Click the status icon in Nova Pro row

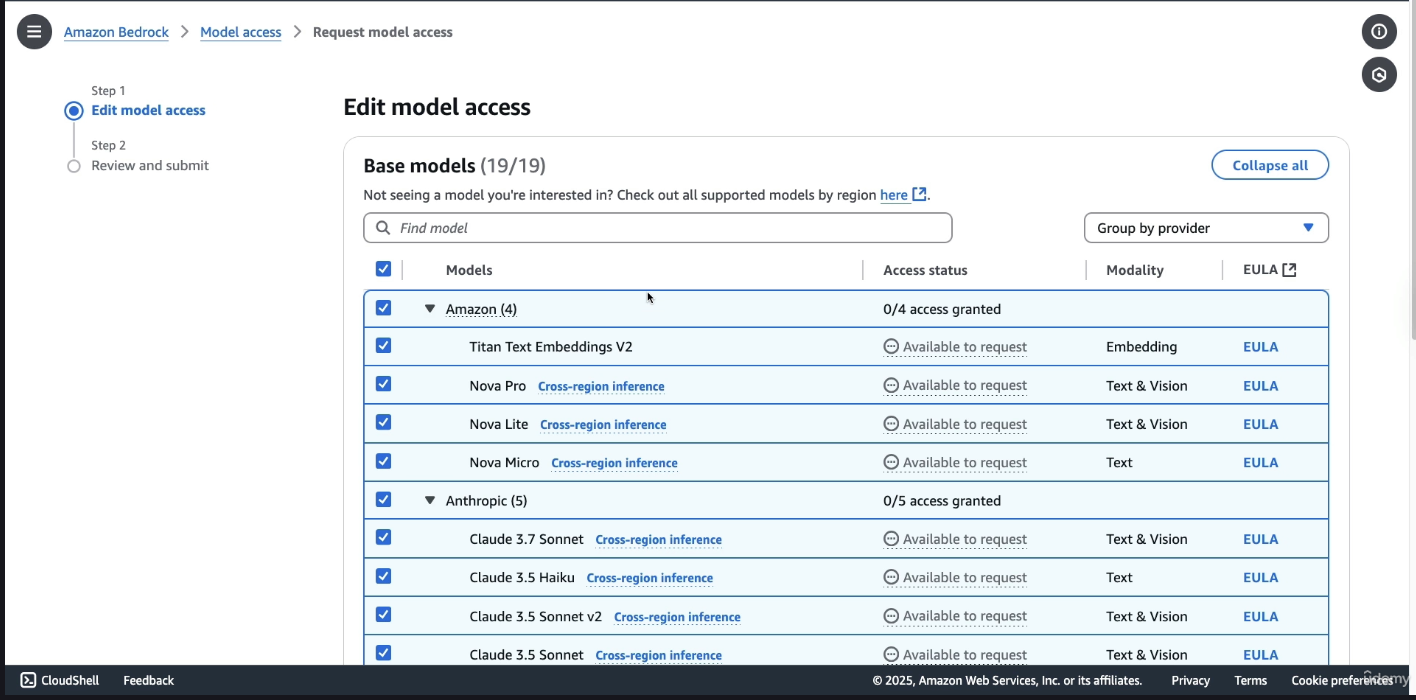pos(891,385)
